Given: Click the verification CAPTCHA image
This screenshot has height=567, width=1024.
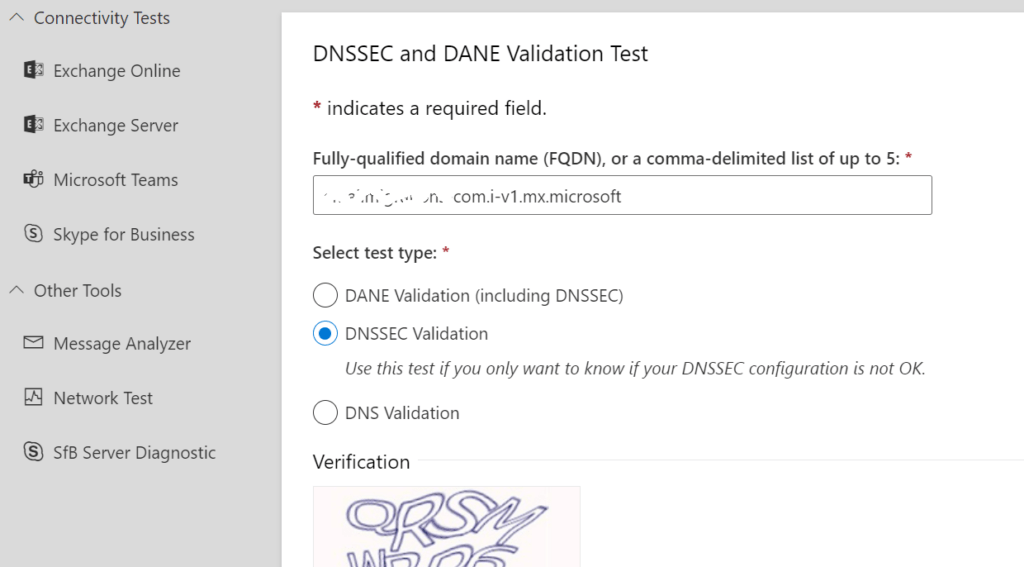Looking at the screenshot, I should 447,526.
